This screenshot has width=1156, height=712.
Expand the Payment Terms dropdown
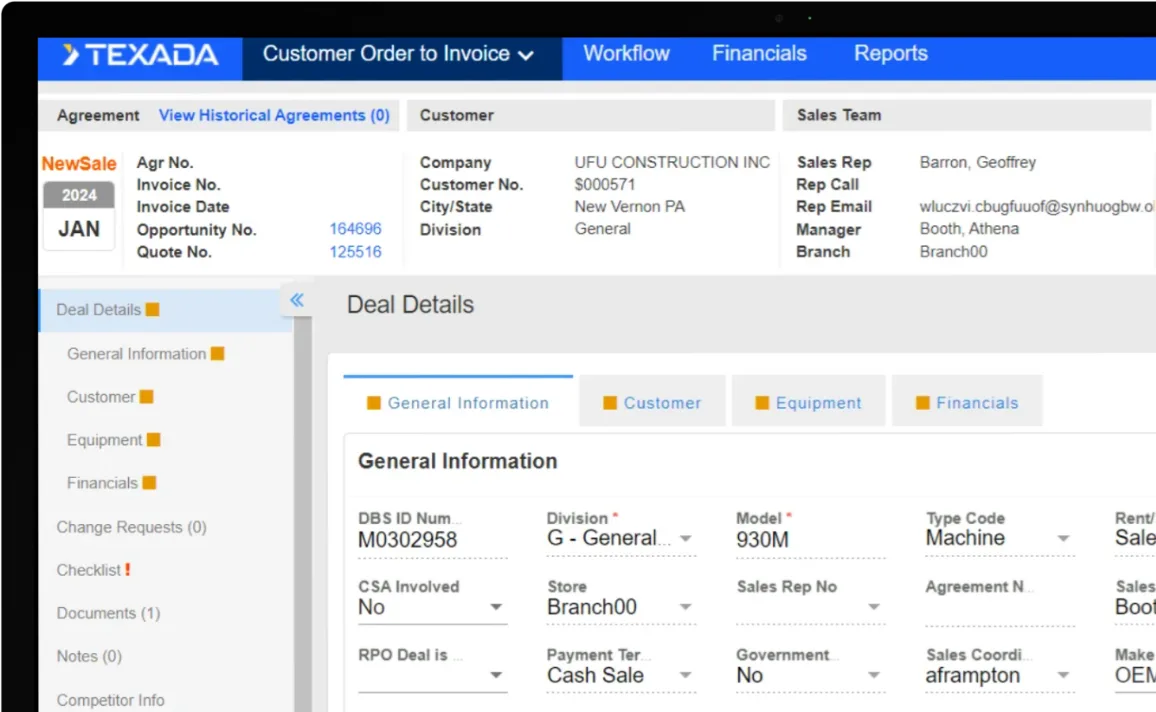pyautogui.click(x=686, y=675)
